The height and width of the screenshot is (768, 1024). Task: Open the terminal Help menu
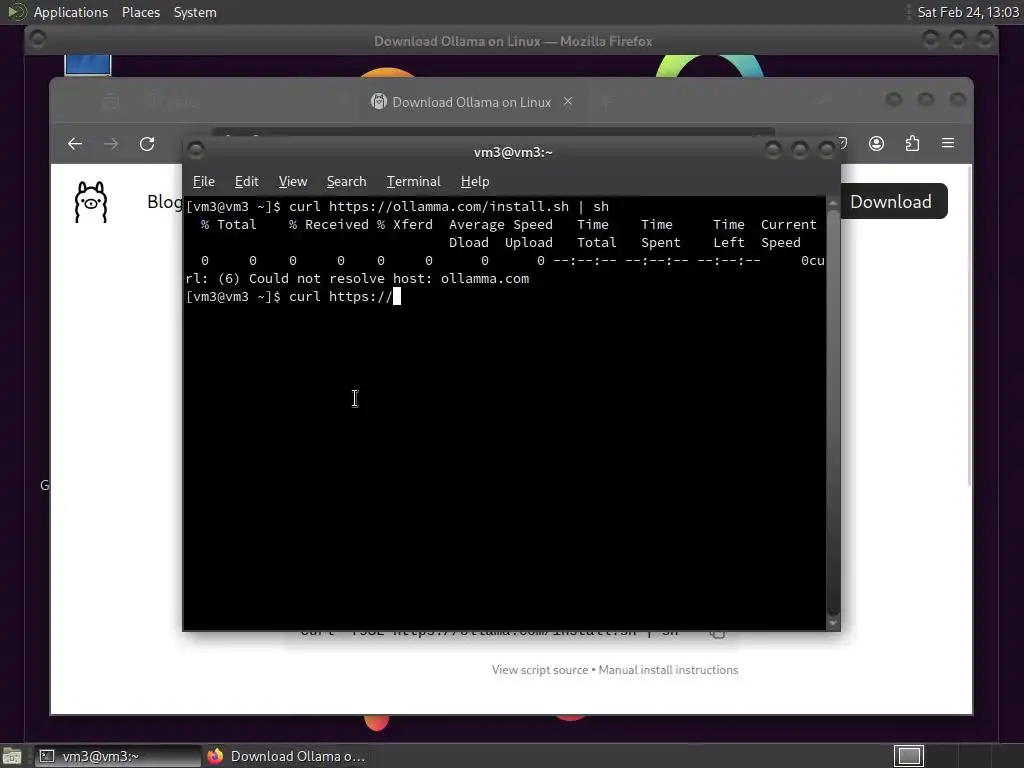475,182
